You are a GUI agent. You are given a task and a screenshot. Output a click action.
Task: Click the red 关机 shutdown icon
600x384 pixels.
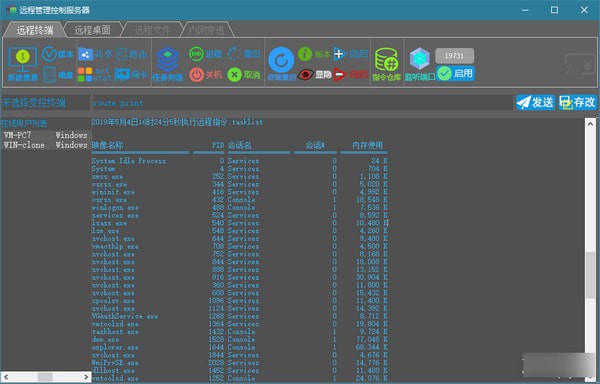[196, 75]
